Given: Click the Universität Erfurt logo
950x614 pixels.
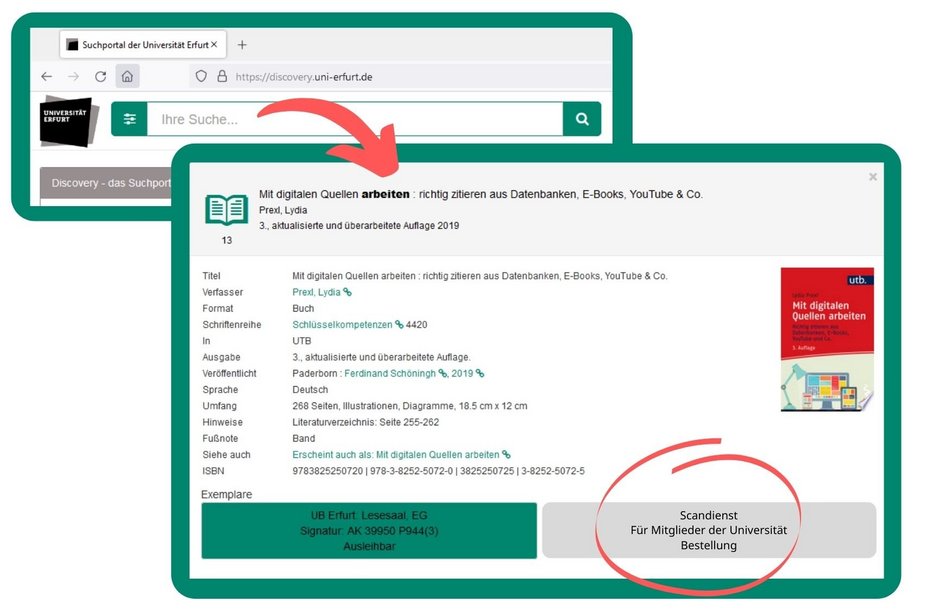Looking at the screenshot, I should [68, 122].
